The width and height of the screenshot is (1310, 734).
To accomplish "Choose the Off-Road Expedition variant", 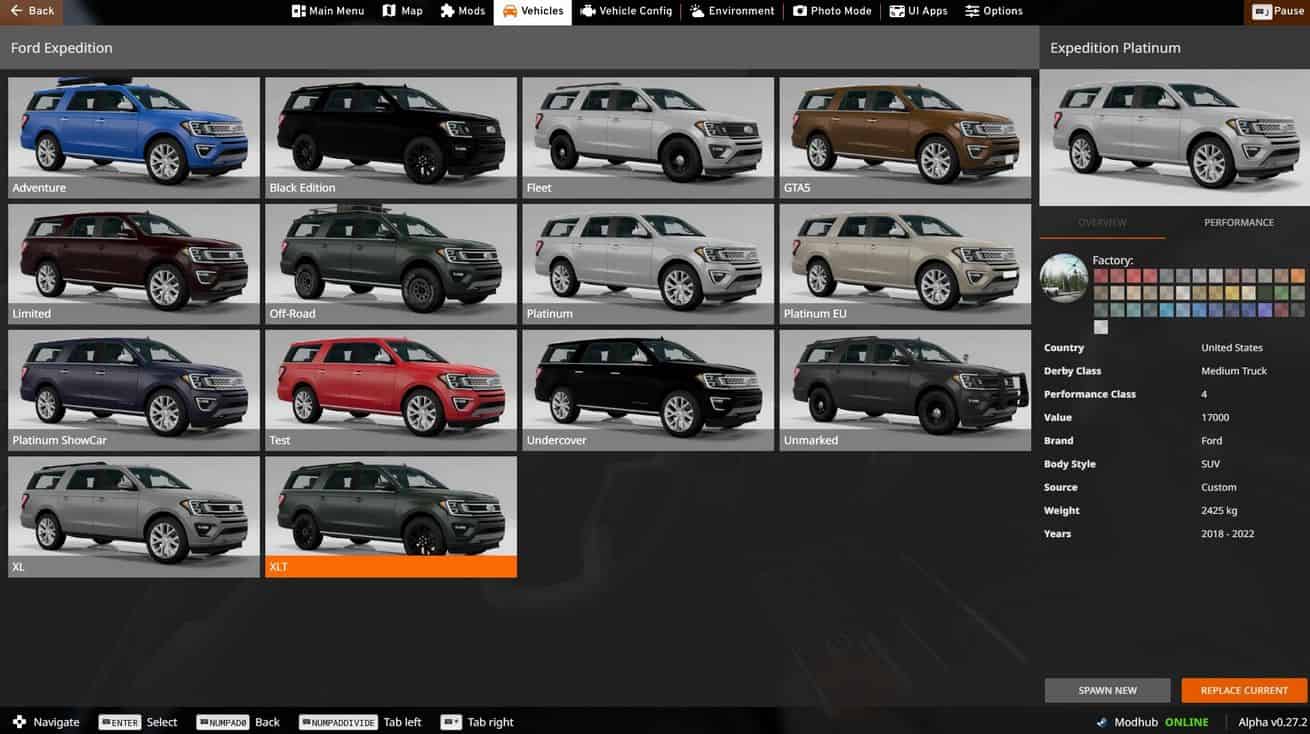I will [391, 263].
